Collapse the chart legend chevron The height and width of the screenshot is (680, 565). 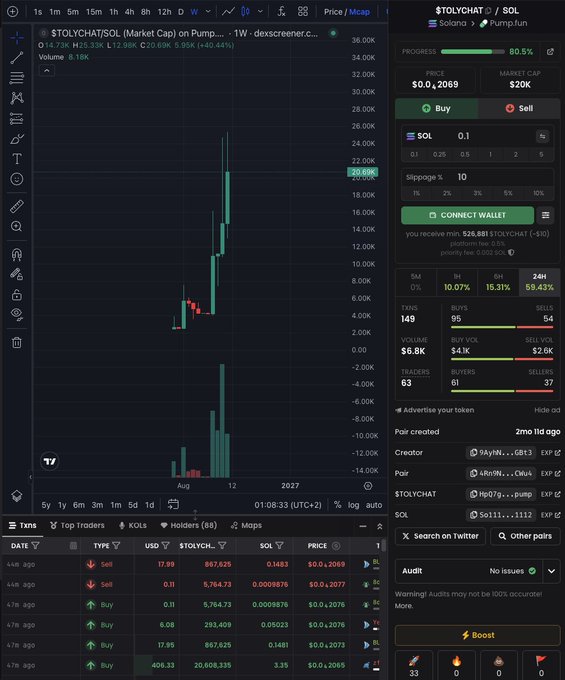coord(47,70)
